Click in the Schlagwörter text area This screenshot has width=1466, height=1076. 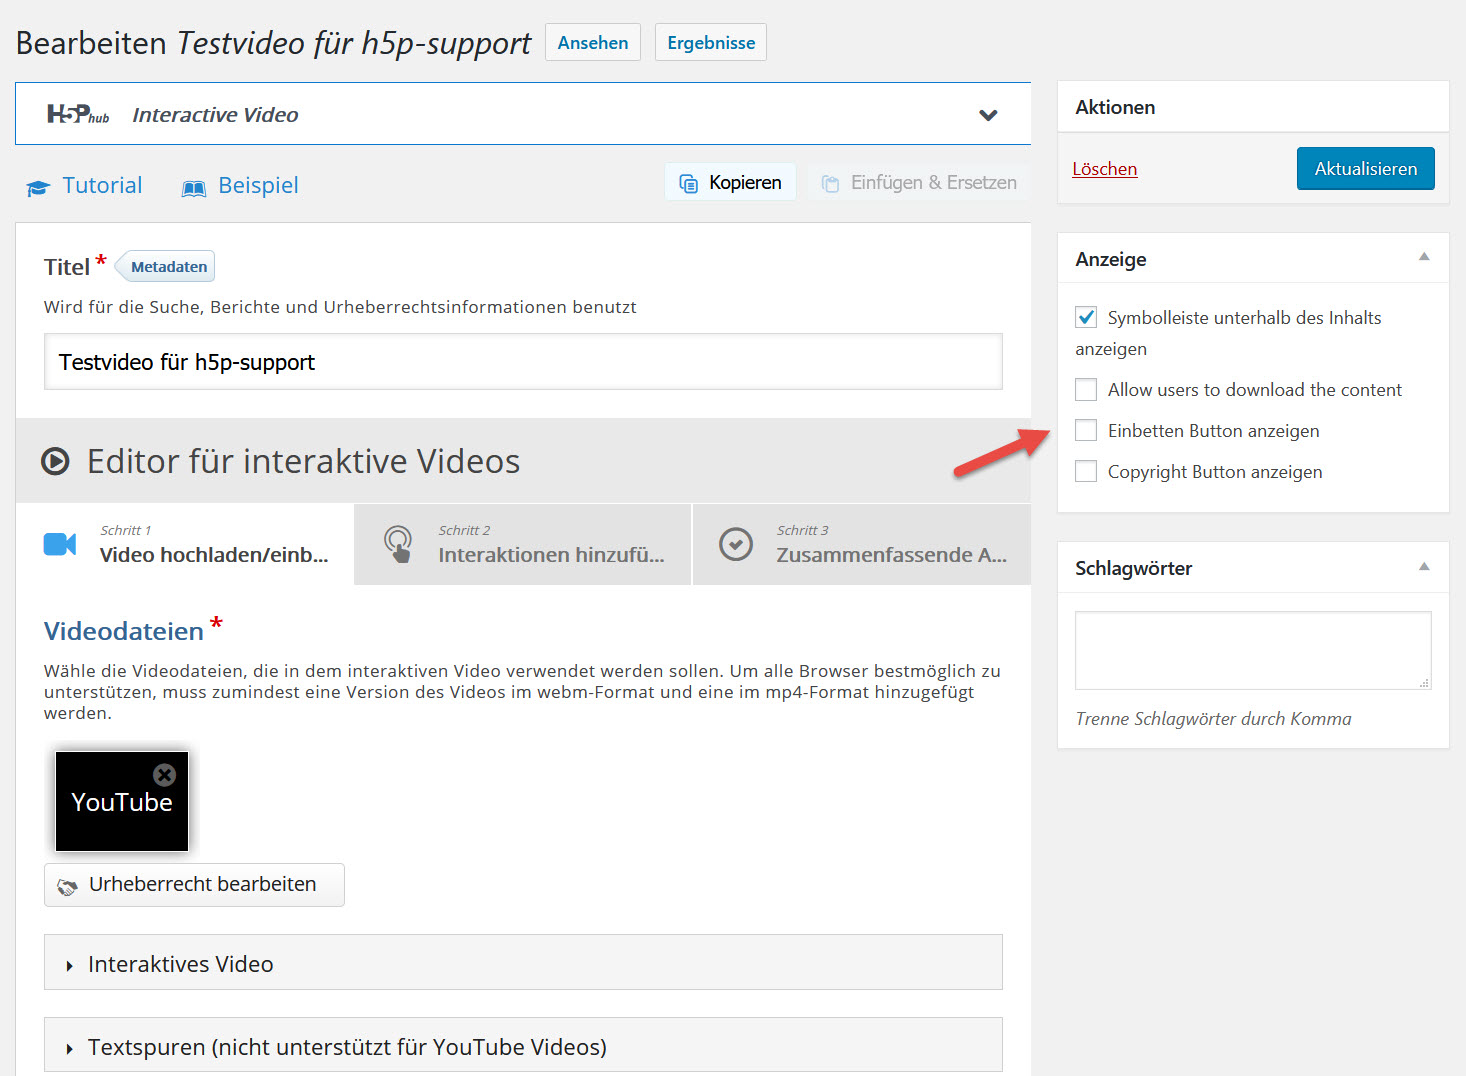pos(1252,650)
